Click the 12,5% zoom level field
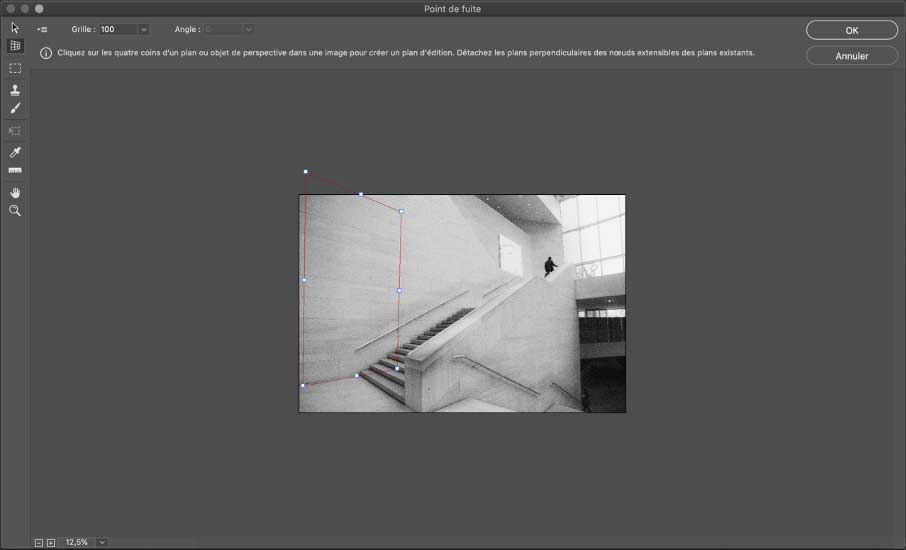The width and height of the screenshot is (906, 550). 77,542
